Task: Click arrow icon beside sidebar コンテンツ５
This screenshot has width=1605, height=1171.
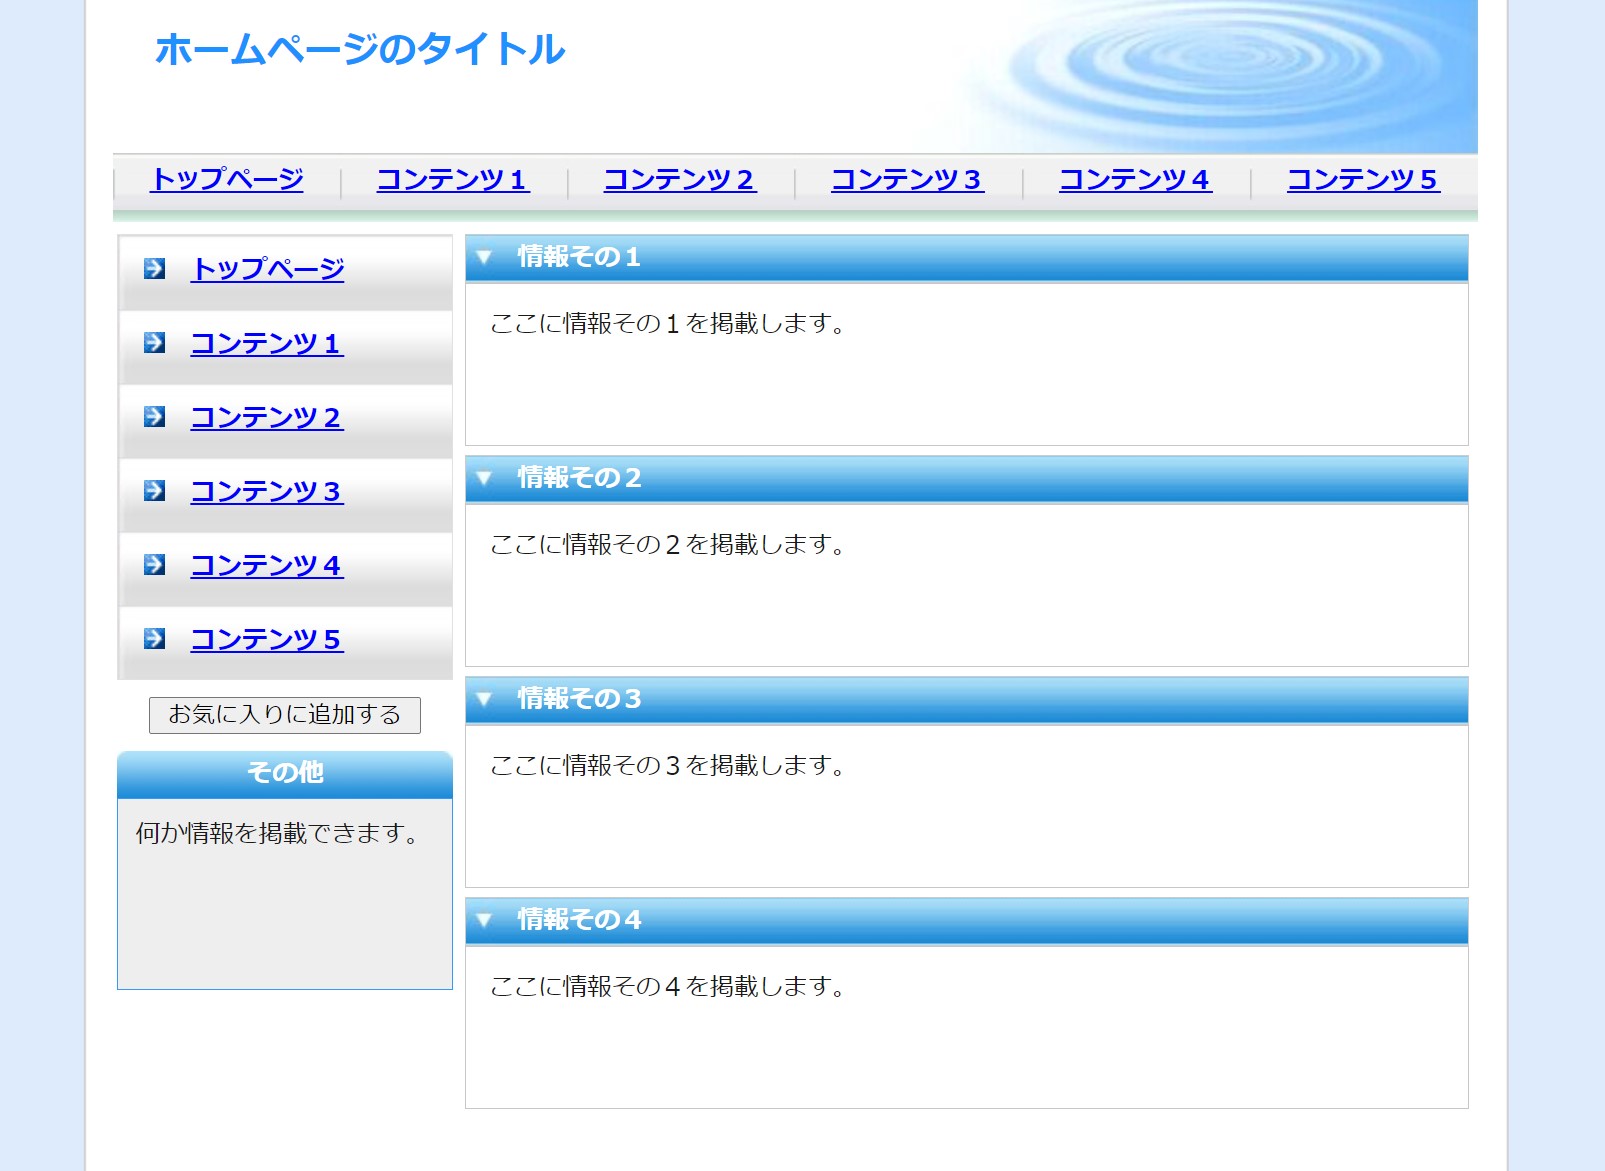Action: (154, 639)
